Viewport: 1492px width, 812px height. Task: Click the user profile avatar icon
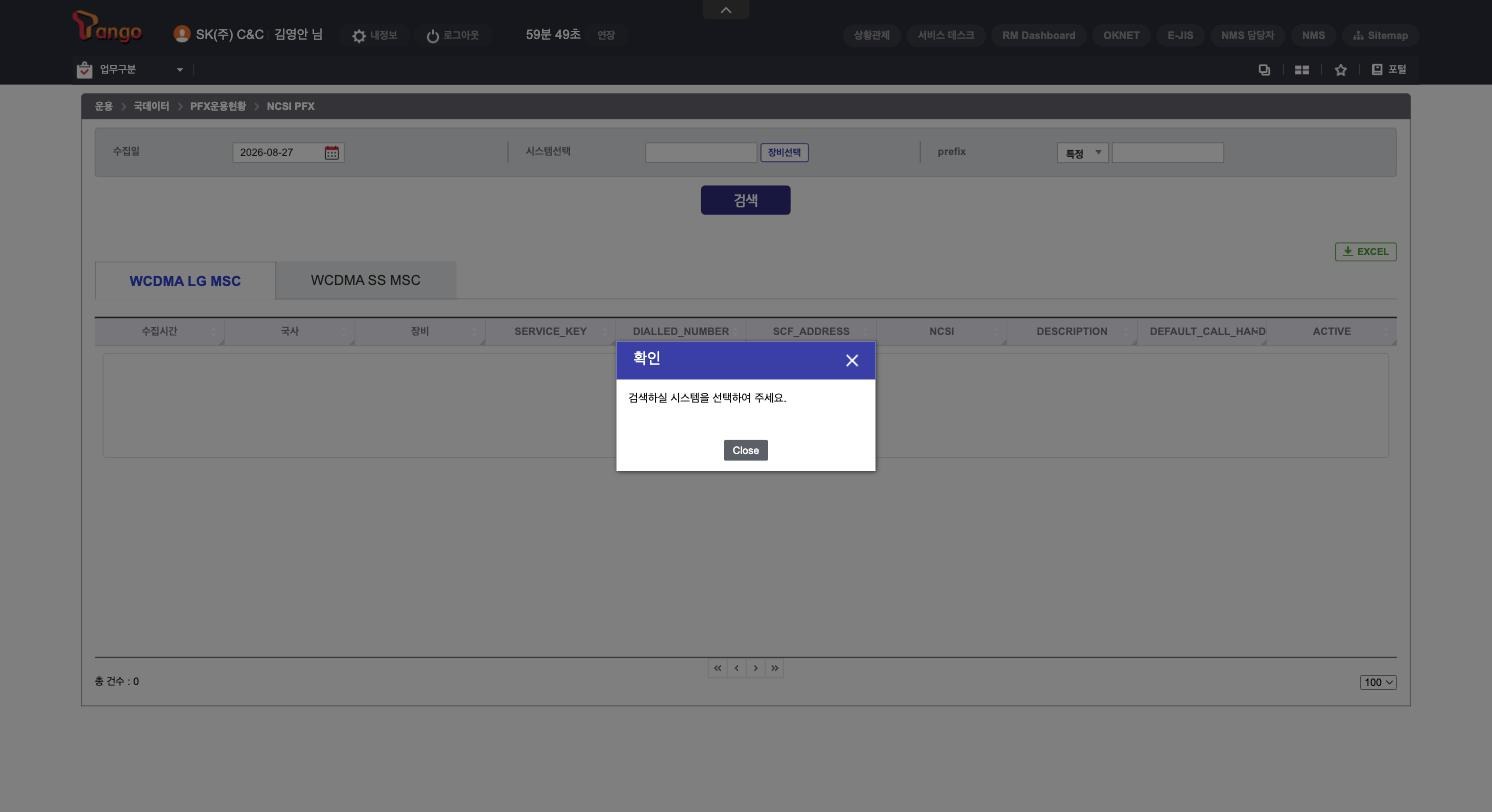(x=182, y=34)
